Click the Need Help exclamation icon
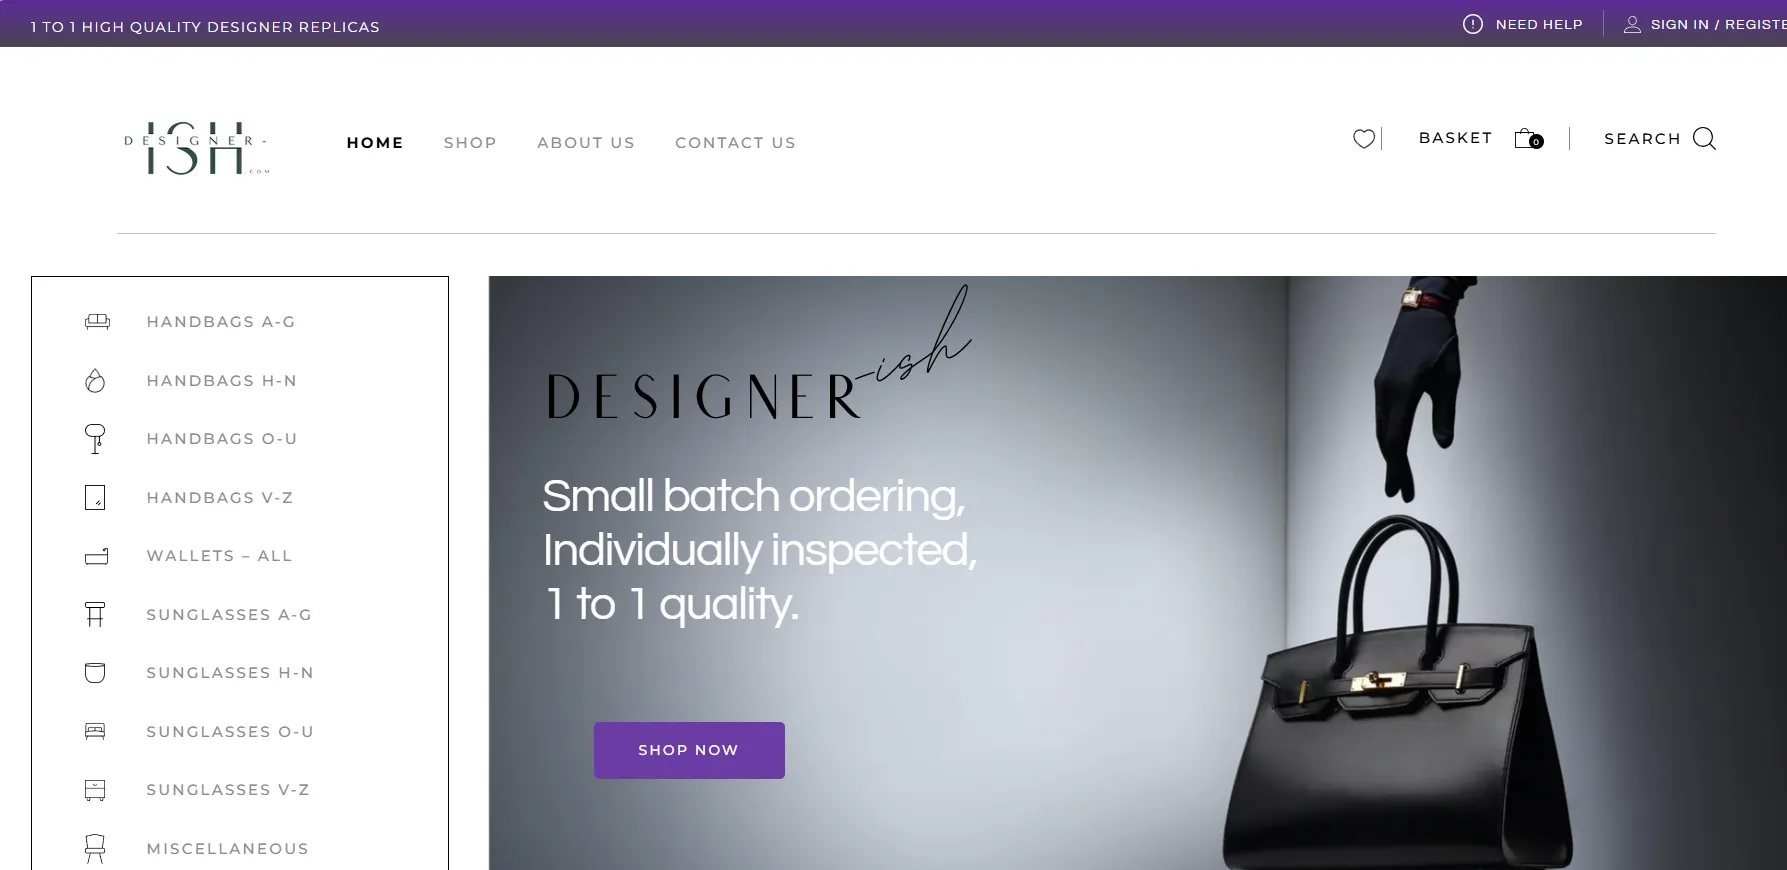This screenshot has width=1787, height=870. [x=1472, y=24]
